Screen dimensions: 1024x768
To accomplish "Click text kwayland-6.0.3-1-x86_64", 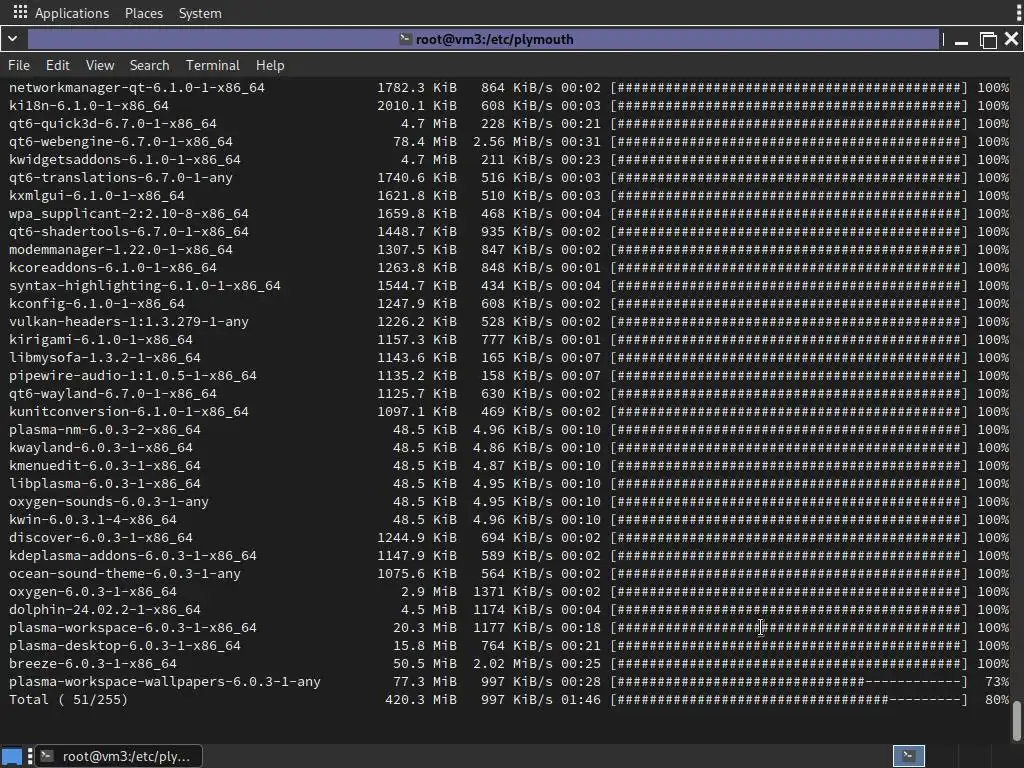I will [101, 447].
